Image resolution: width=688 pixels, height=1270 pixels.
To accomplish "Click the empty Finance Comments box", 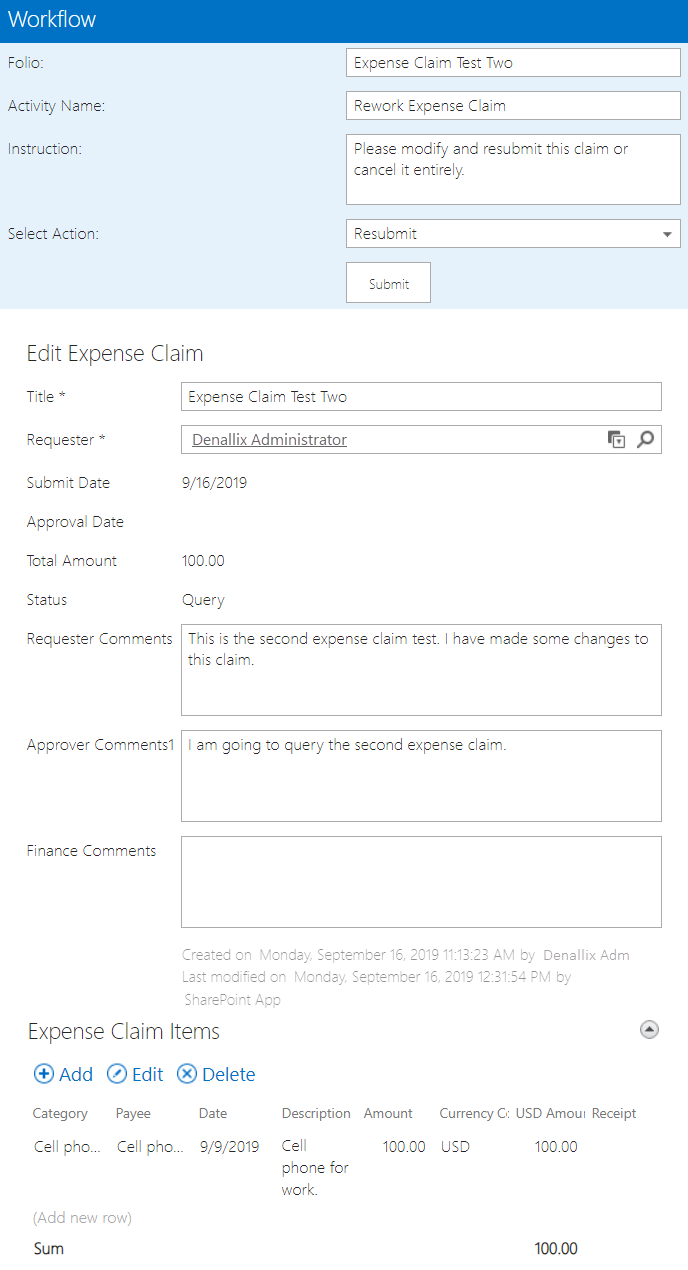I will click(421, 882).
